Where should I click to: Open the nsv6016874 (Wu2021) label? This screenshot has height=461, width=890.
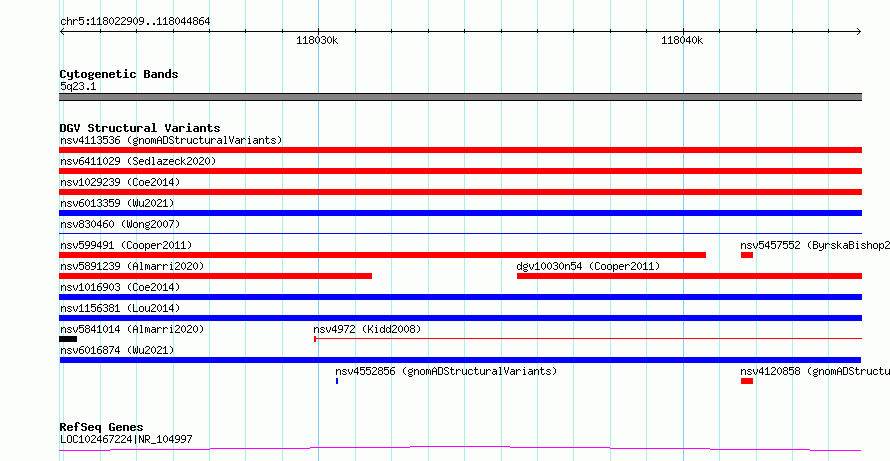pos(117,350)
